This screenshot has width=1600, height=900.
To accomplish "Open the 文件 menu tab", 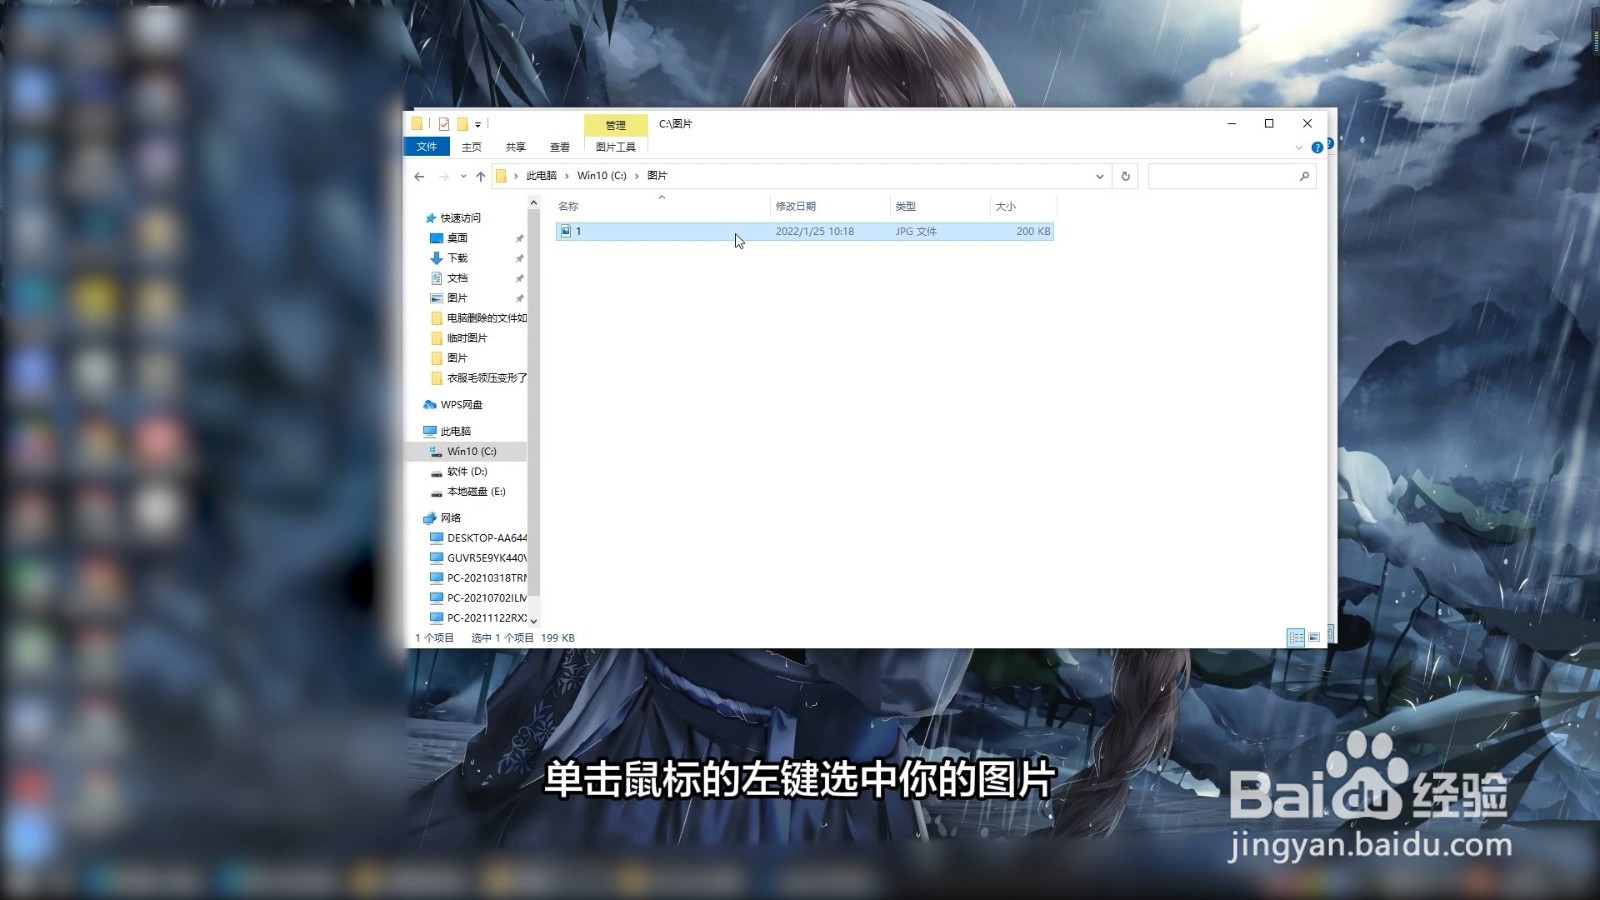I will click(x=427, y=147).
